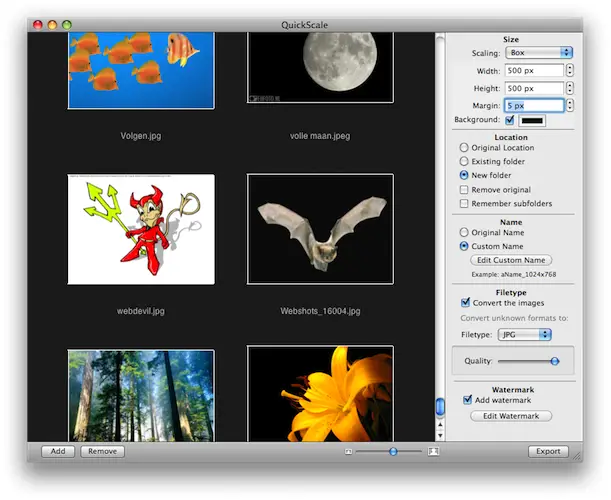The width and height of the screenshot is (611, 500).
Task: Click the Width stepper arrows
Action: point(570,70)
